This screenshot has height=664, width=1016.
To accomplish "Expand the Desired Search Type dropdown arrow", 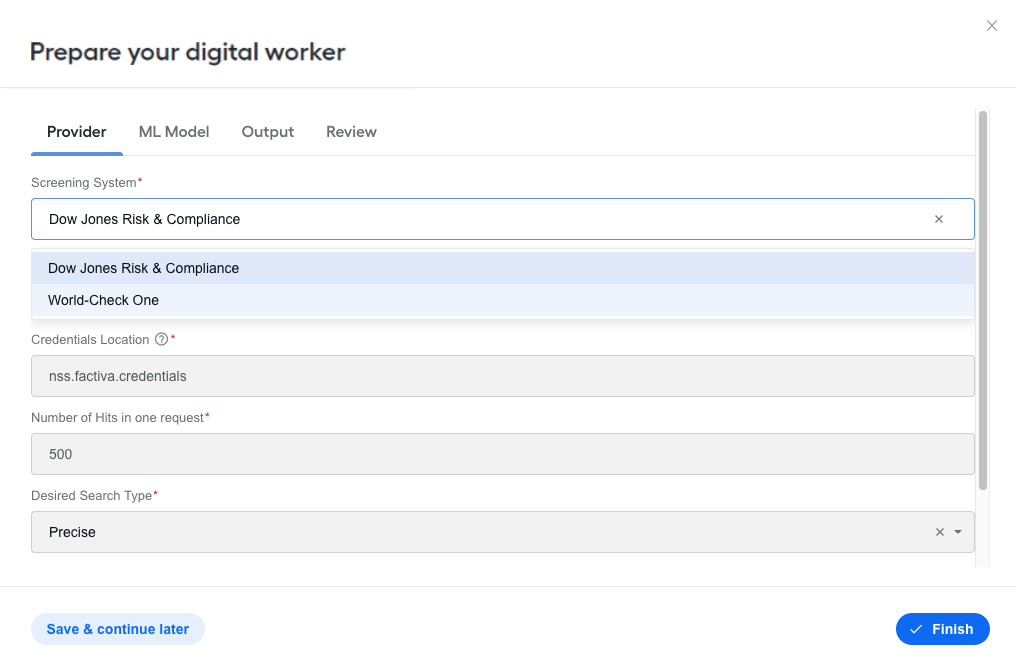I will pyautogui.click(x=958, y=532).
